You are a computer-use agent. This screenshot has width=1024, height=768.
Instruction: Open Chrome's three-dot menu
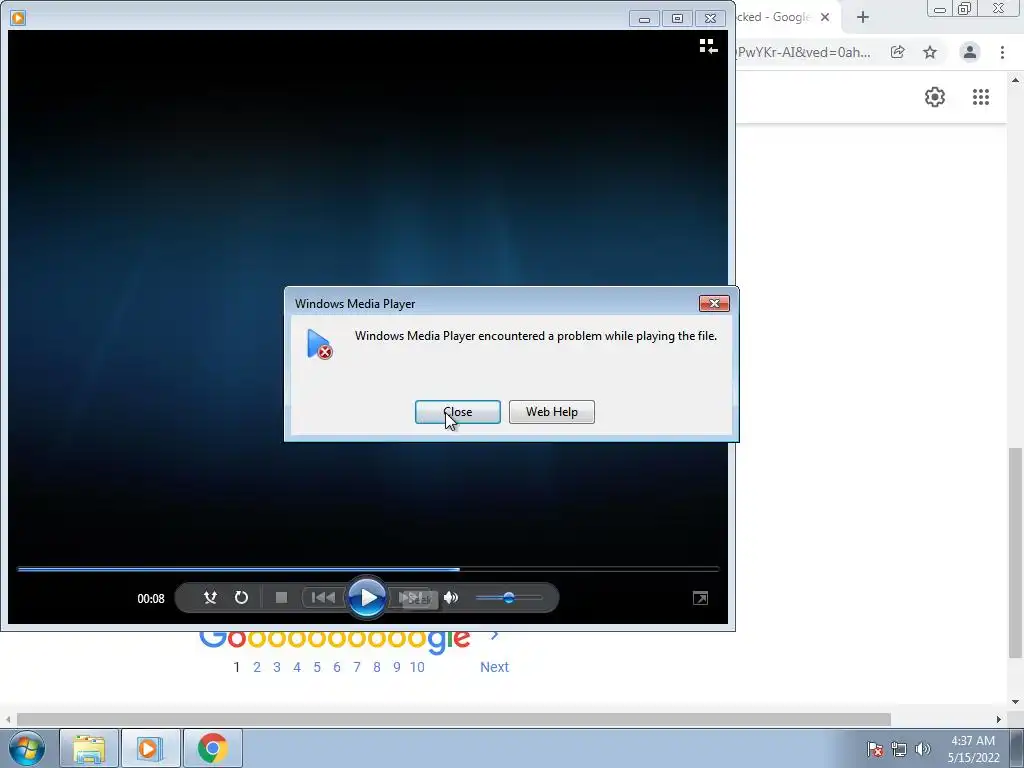tap(1002, 52)
